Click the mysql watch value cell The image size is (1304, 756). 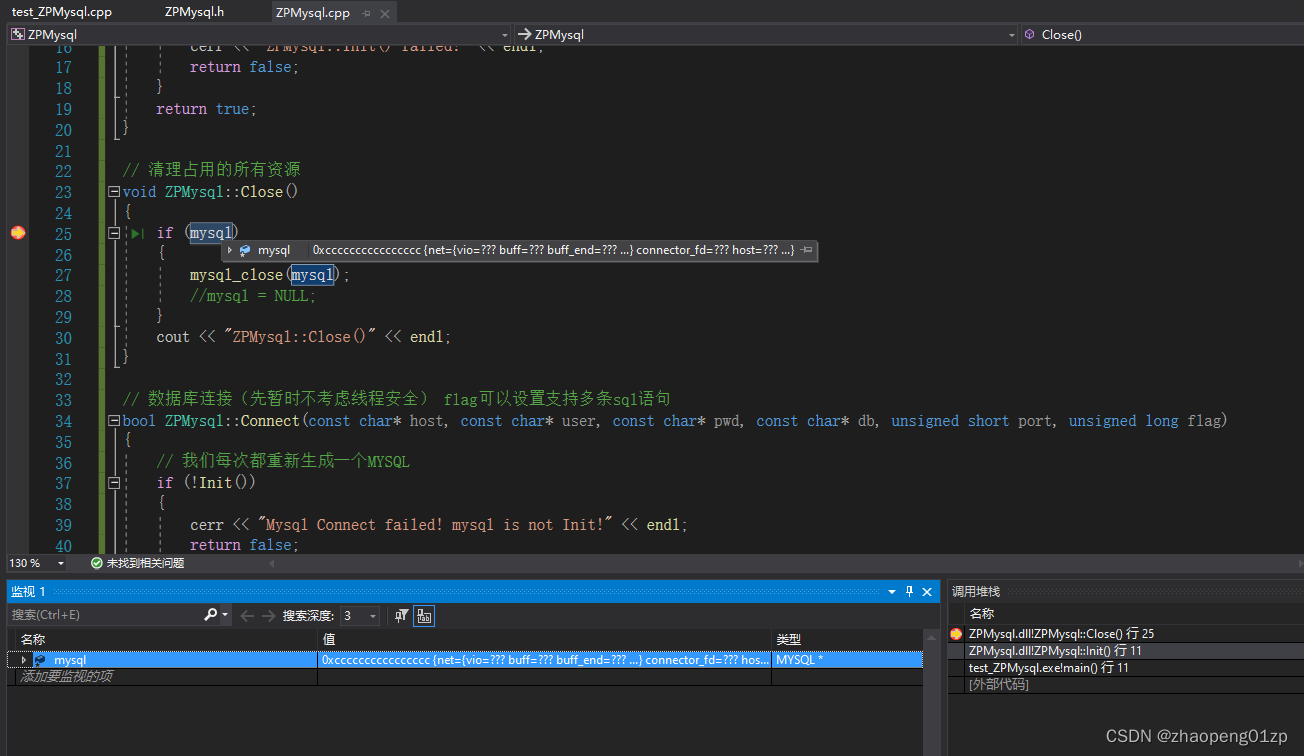point(545,660)
